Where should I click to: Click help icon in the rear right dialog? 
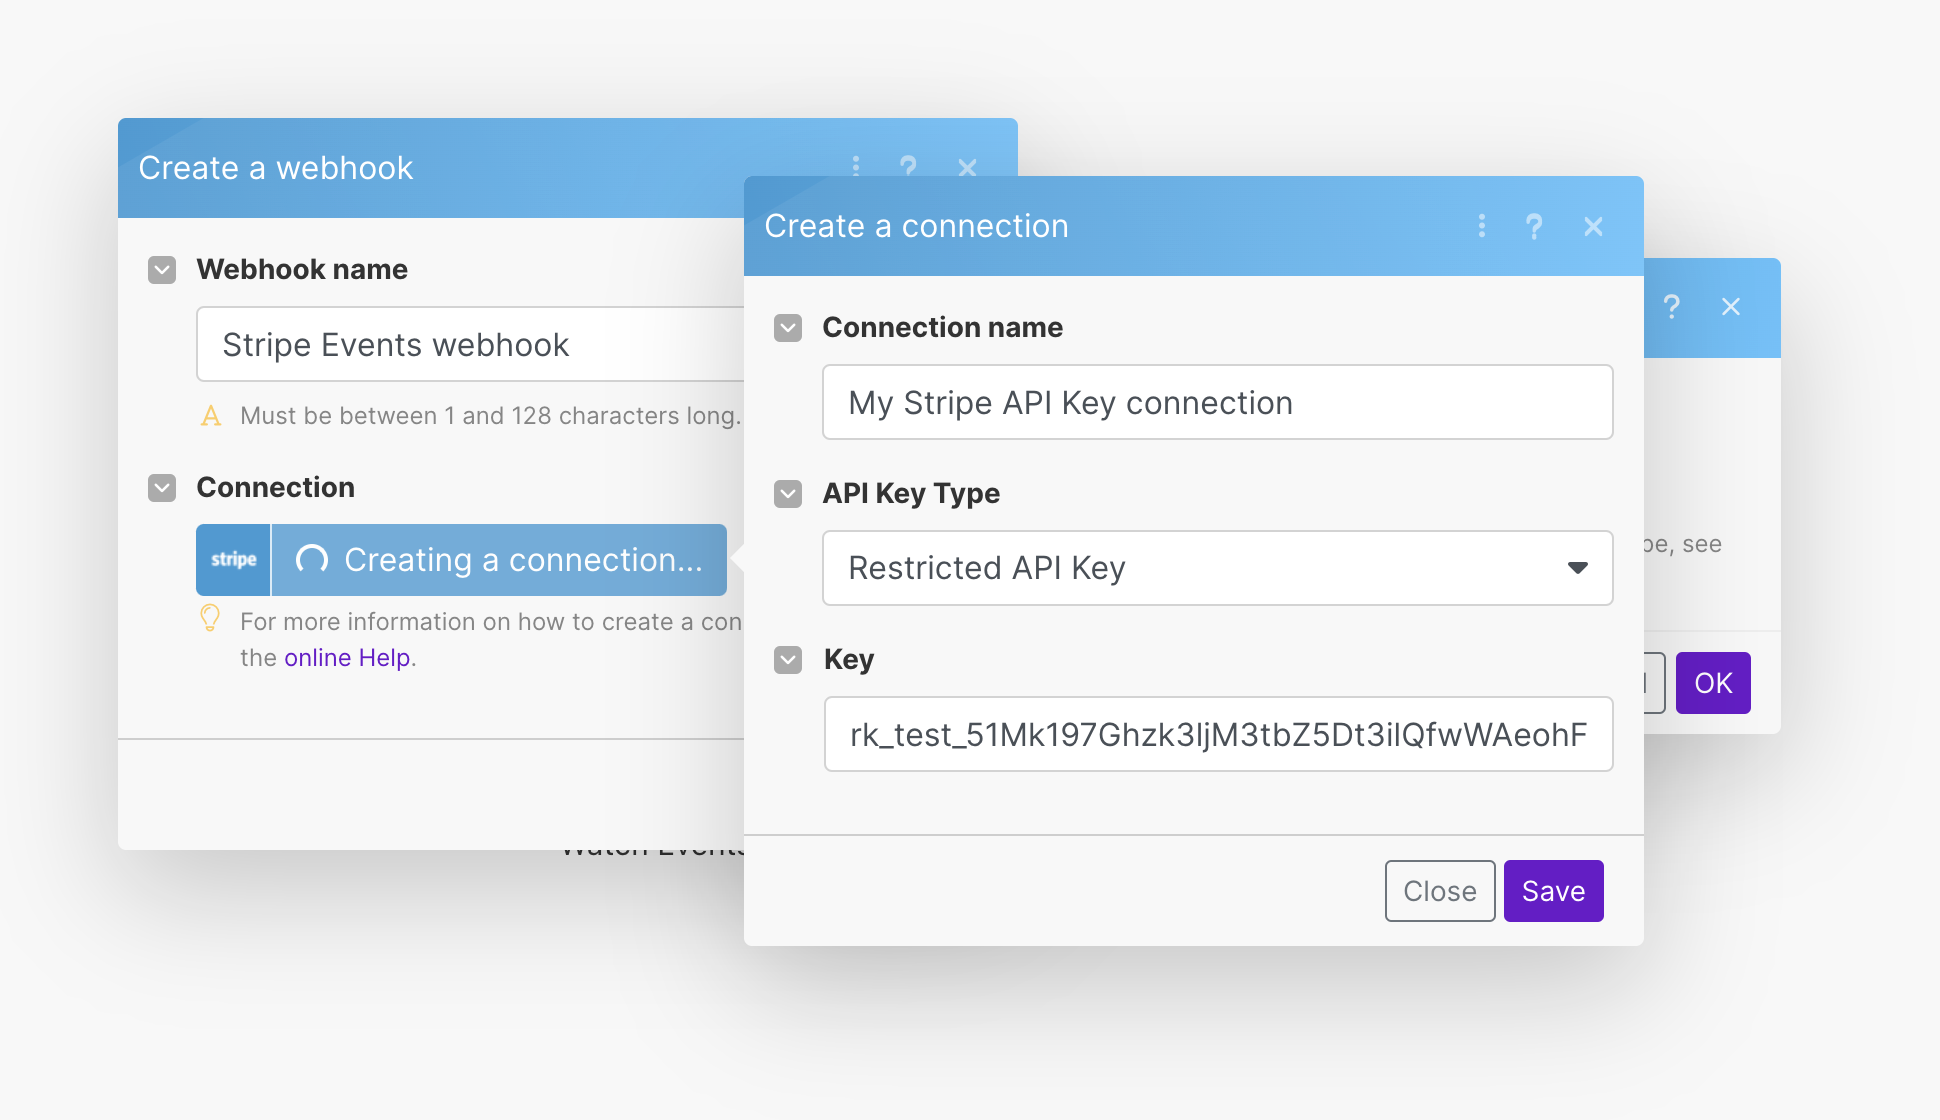coord(1671,306)
